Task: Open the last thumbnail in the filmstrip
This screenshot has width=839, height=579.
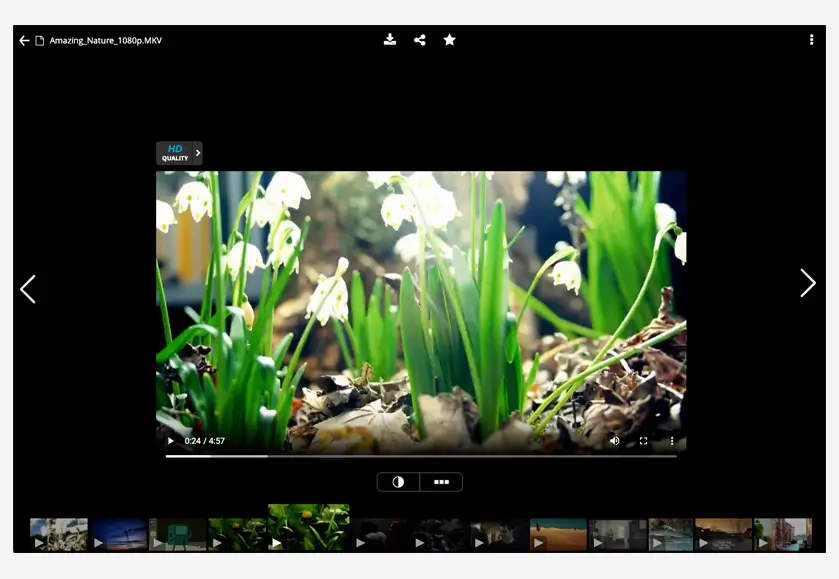Action: point(783,534)
